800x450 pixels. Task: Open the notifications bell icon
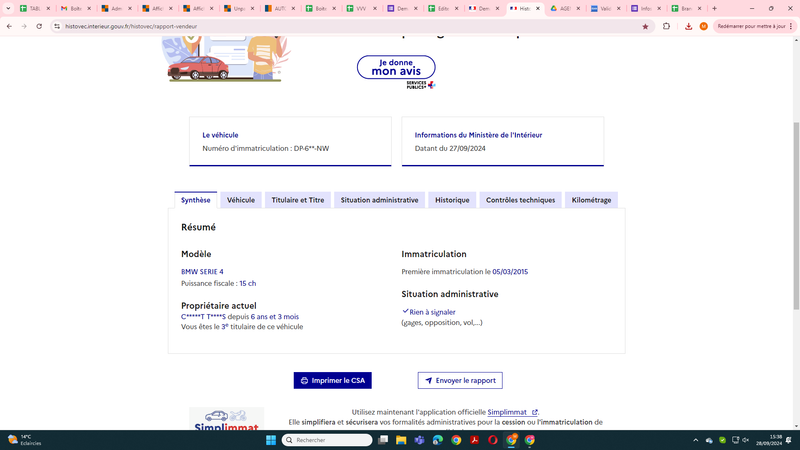(789, 440)
